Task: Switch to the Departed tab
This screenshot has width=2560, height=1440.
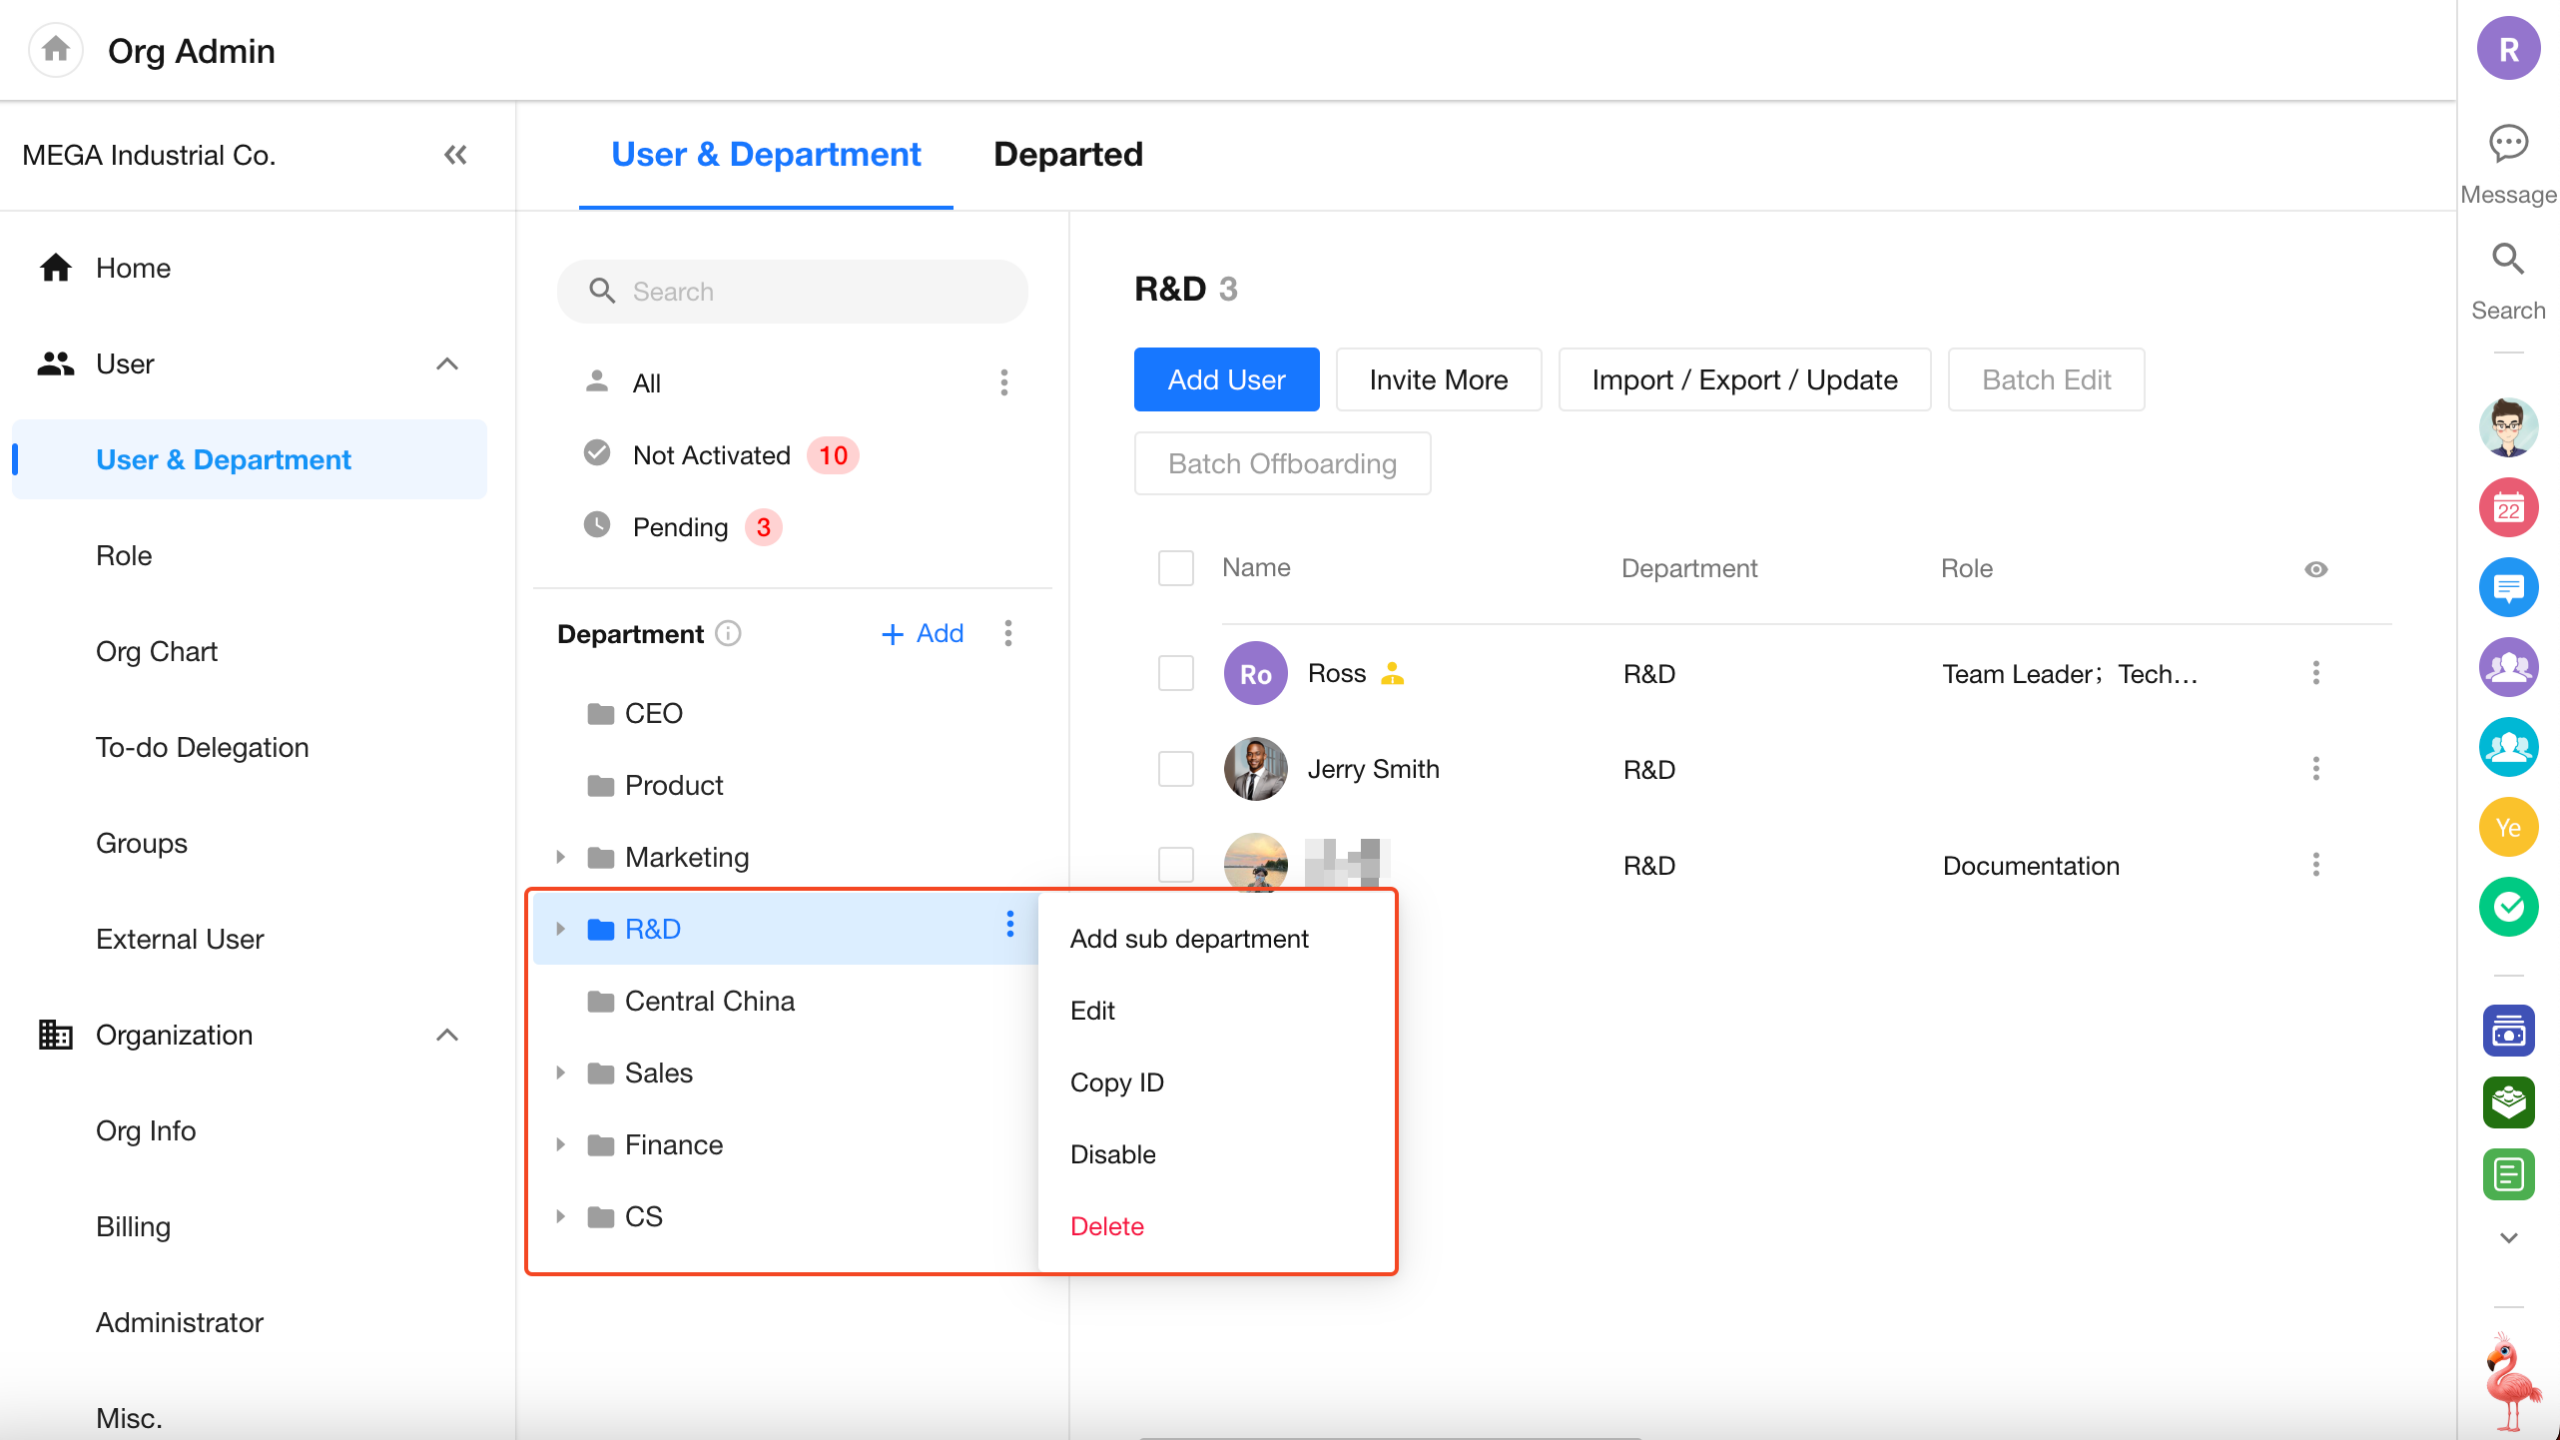Action: (x=1068, y=155)
